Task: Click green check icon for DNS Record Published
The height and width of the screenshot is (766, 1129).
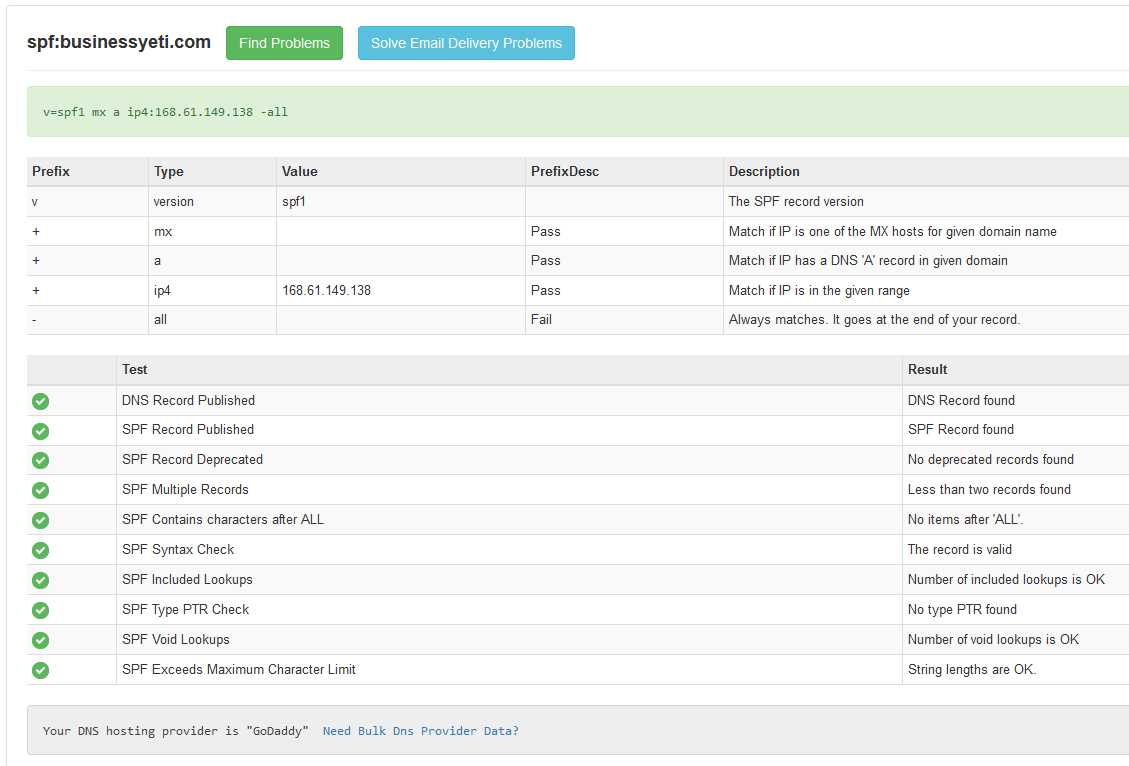Action: pos(40,401)
